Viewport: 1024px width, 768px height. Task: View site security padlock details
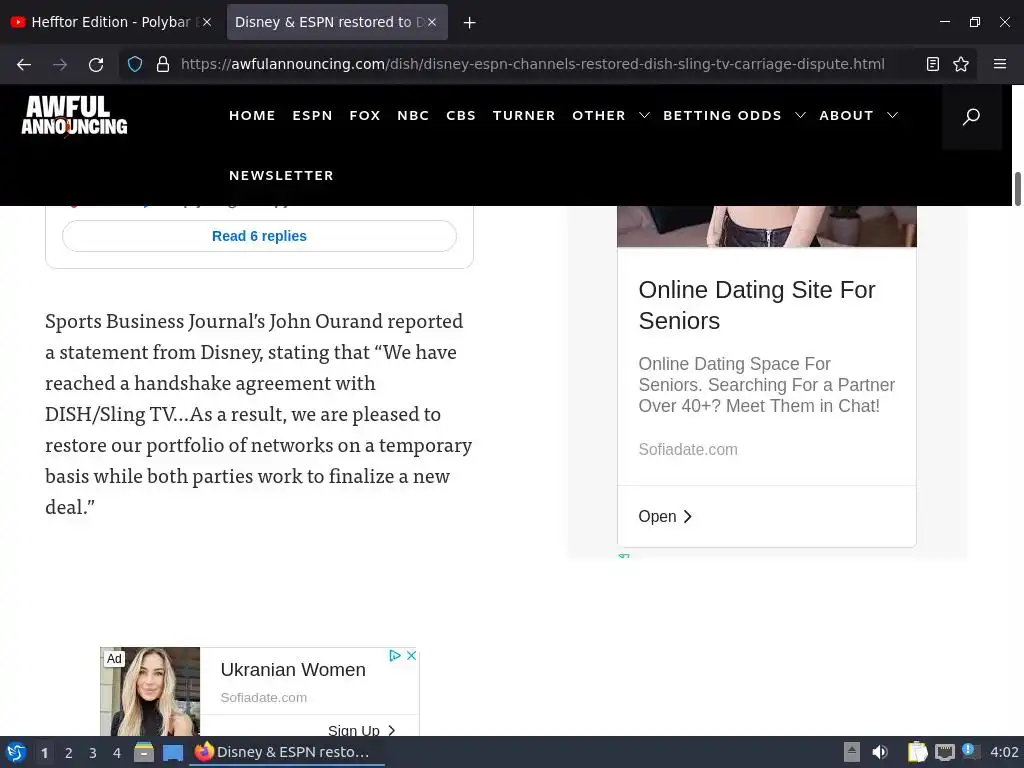tap(163, 64)
